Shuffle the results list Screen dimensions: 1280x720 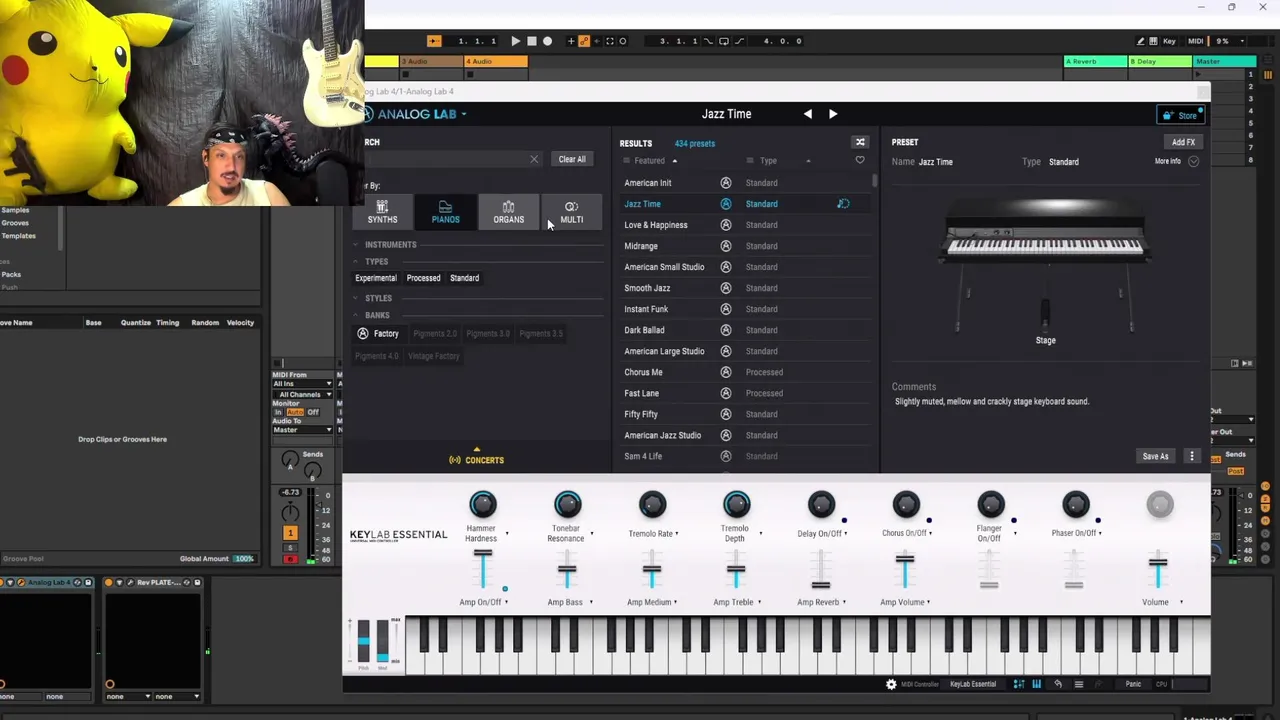[860, 142]
